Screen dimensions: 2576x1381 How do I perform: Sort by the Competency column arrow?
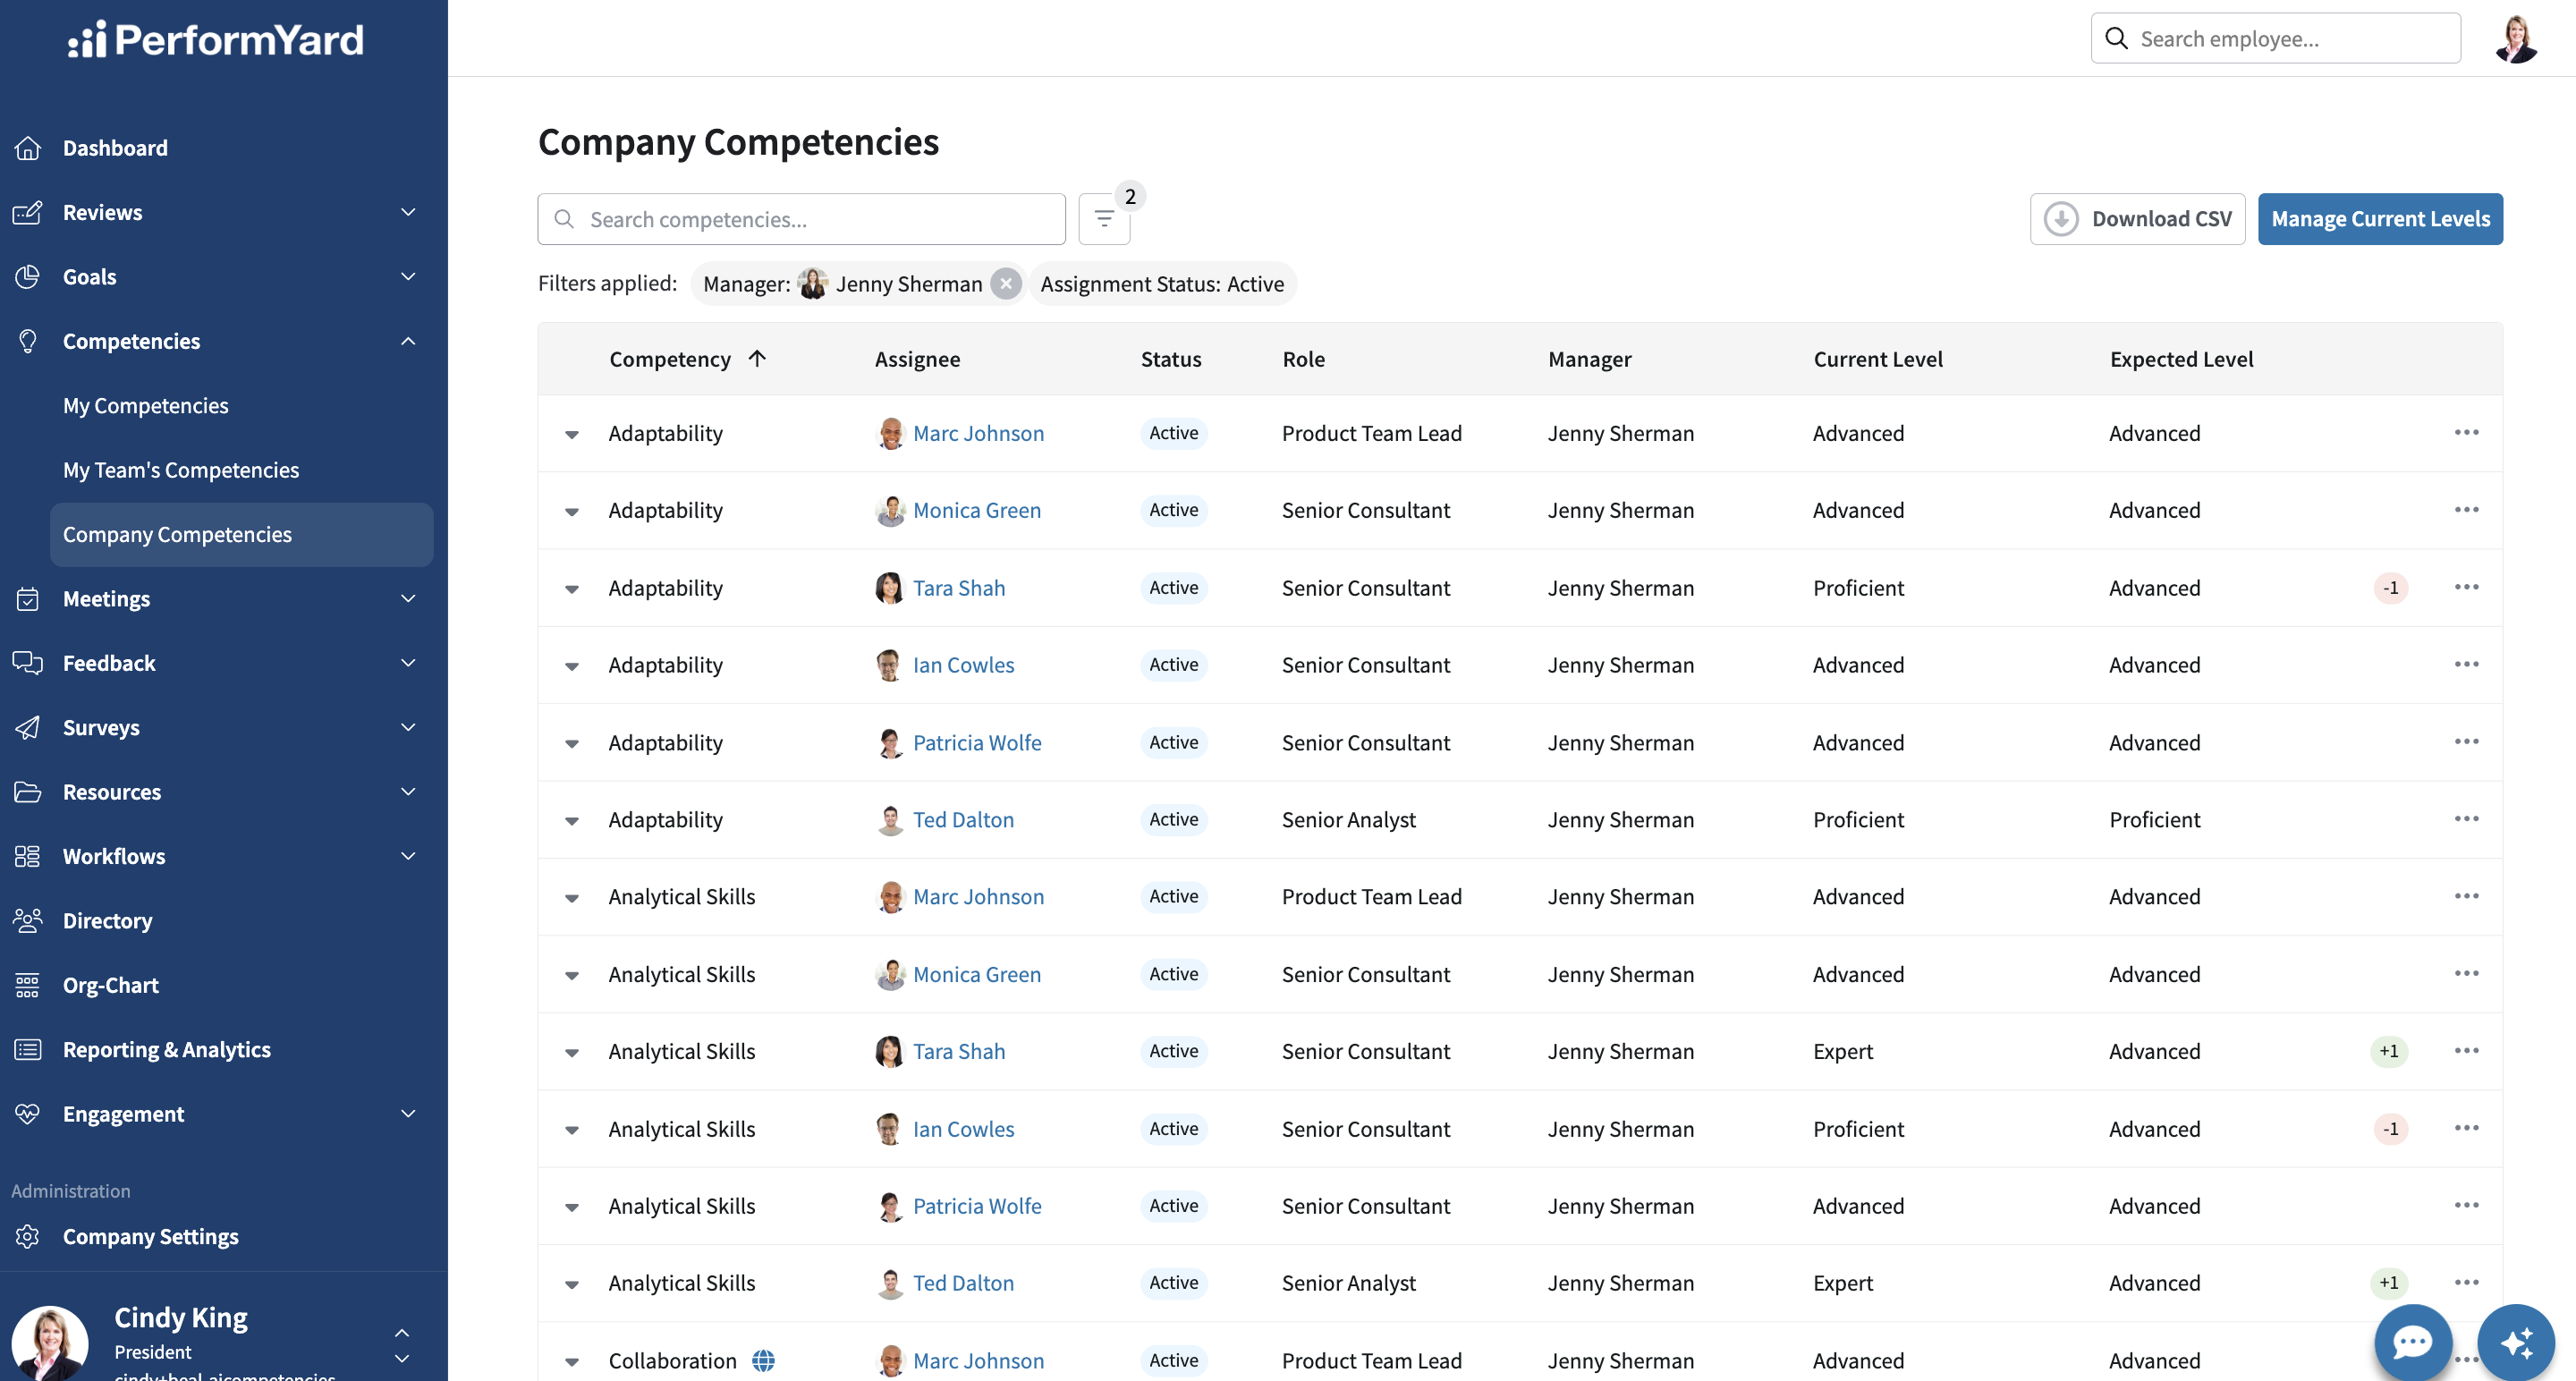pos(757,358)
